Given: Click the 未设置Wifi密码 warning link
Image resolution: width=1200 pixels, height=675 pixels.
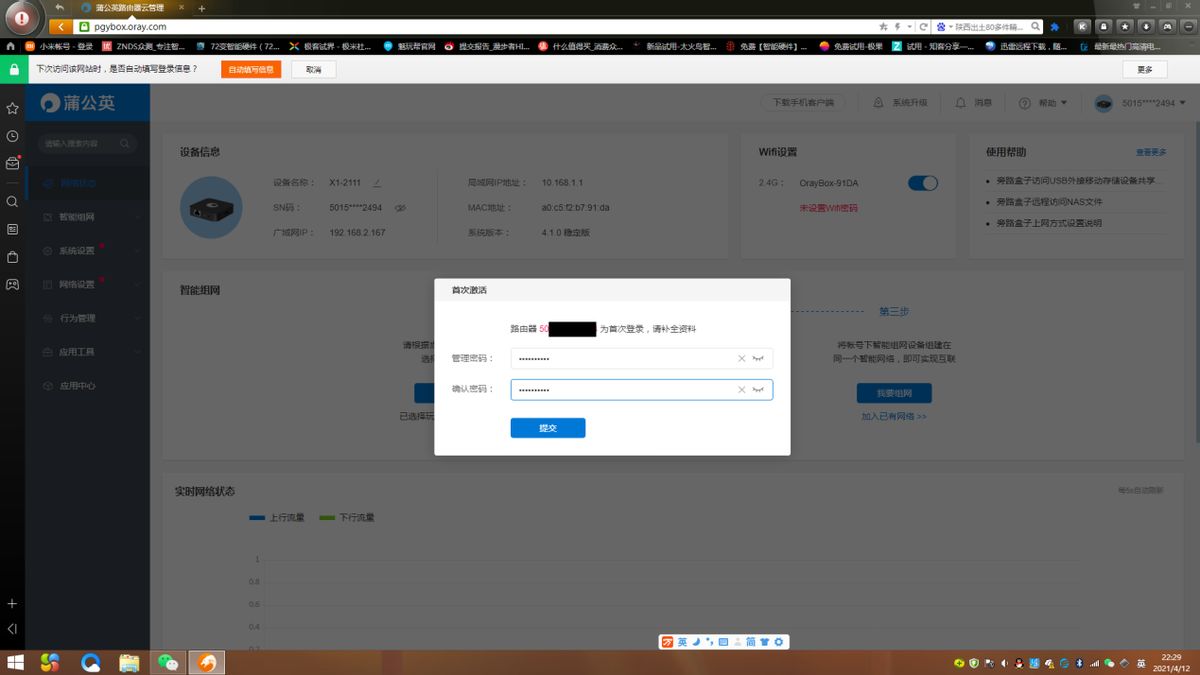Looking at the screenshot, I should [828, 208].
